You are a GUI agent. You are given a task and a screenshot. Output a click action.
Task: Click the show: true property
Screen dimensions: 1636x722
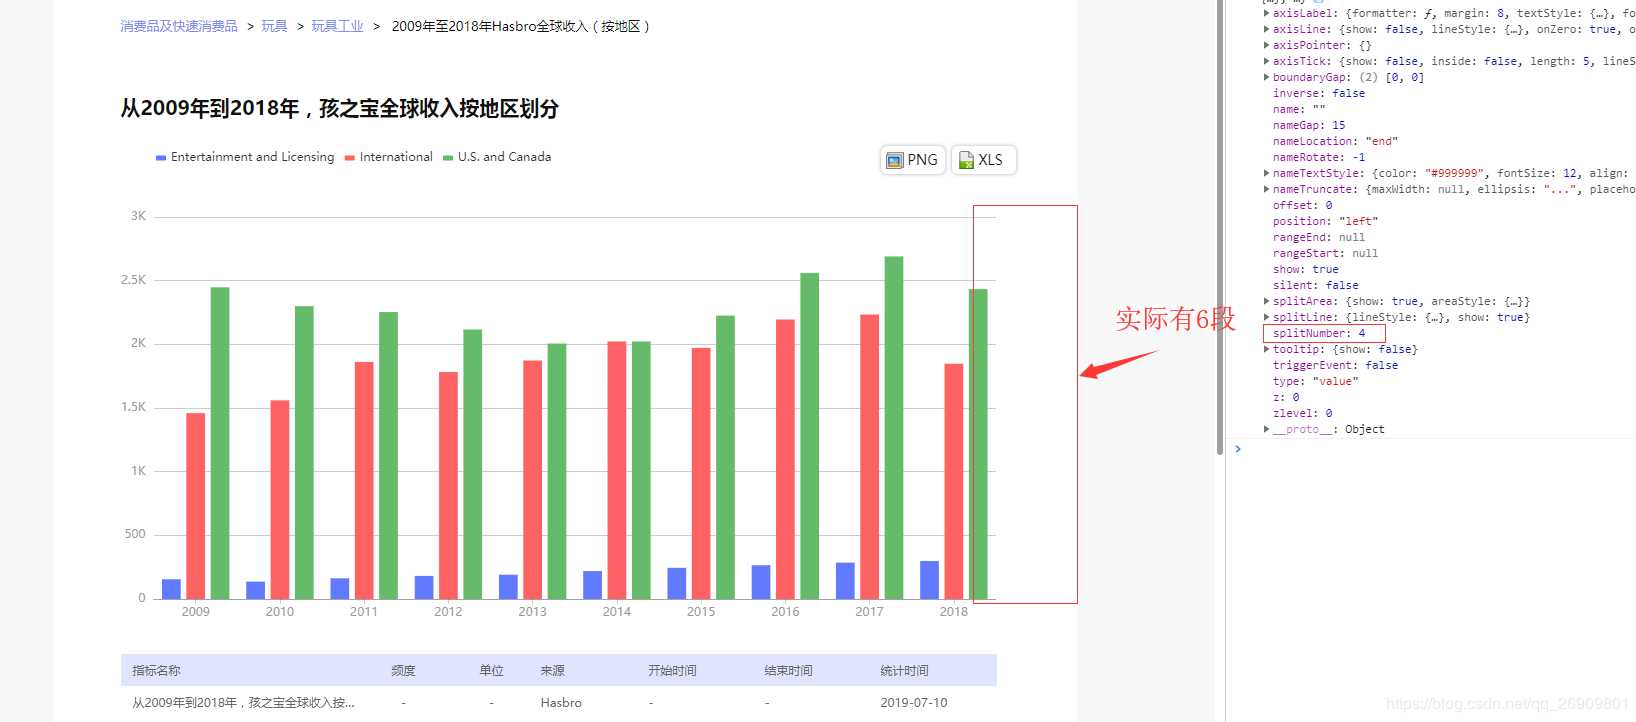[x=1305, y=269]
